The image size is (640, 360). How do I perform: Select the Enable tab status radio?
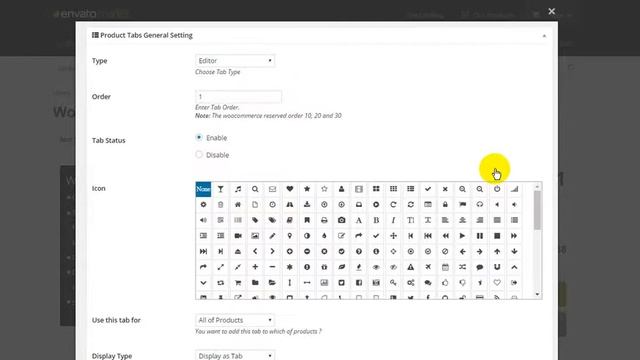[x=199, y=138]
